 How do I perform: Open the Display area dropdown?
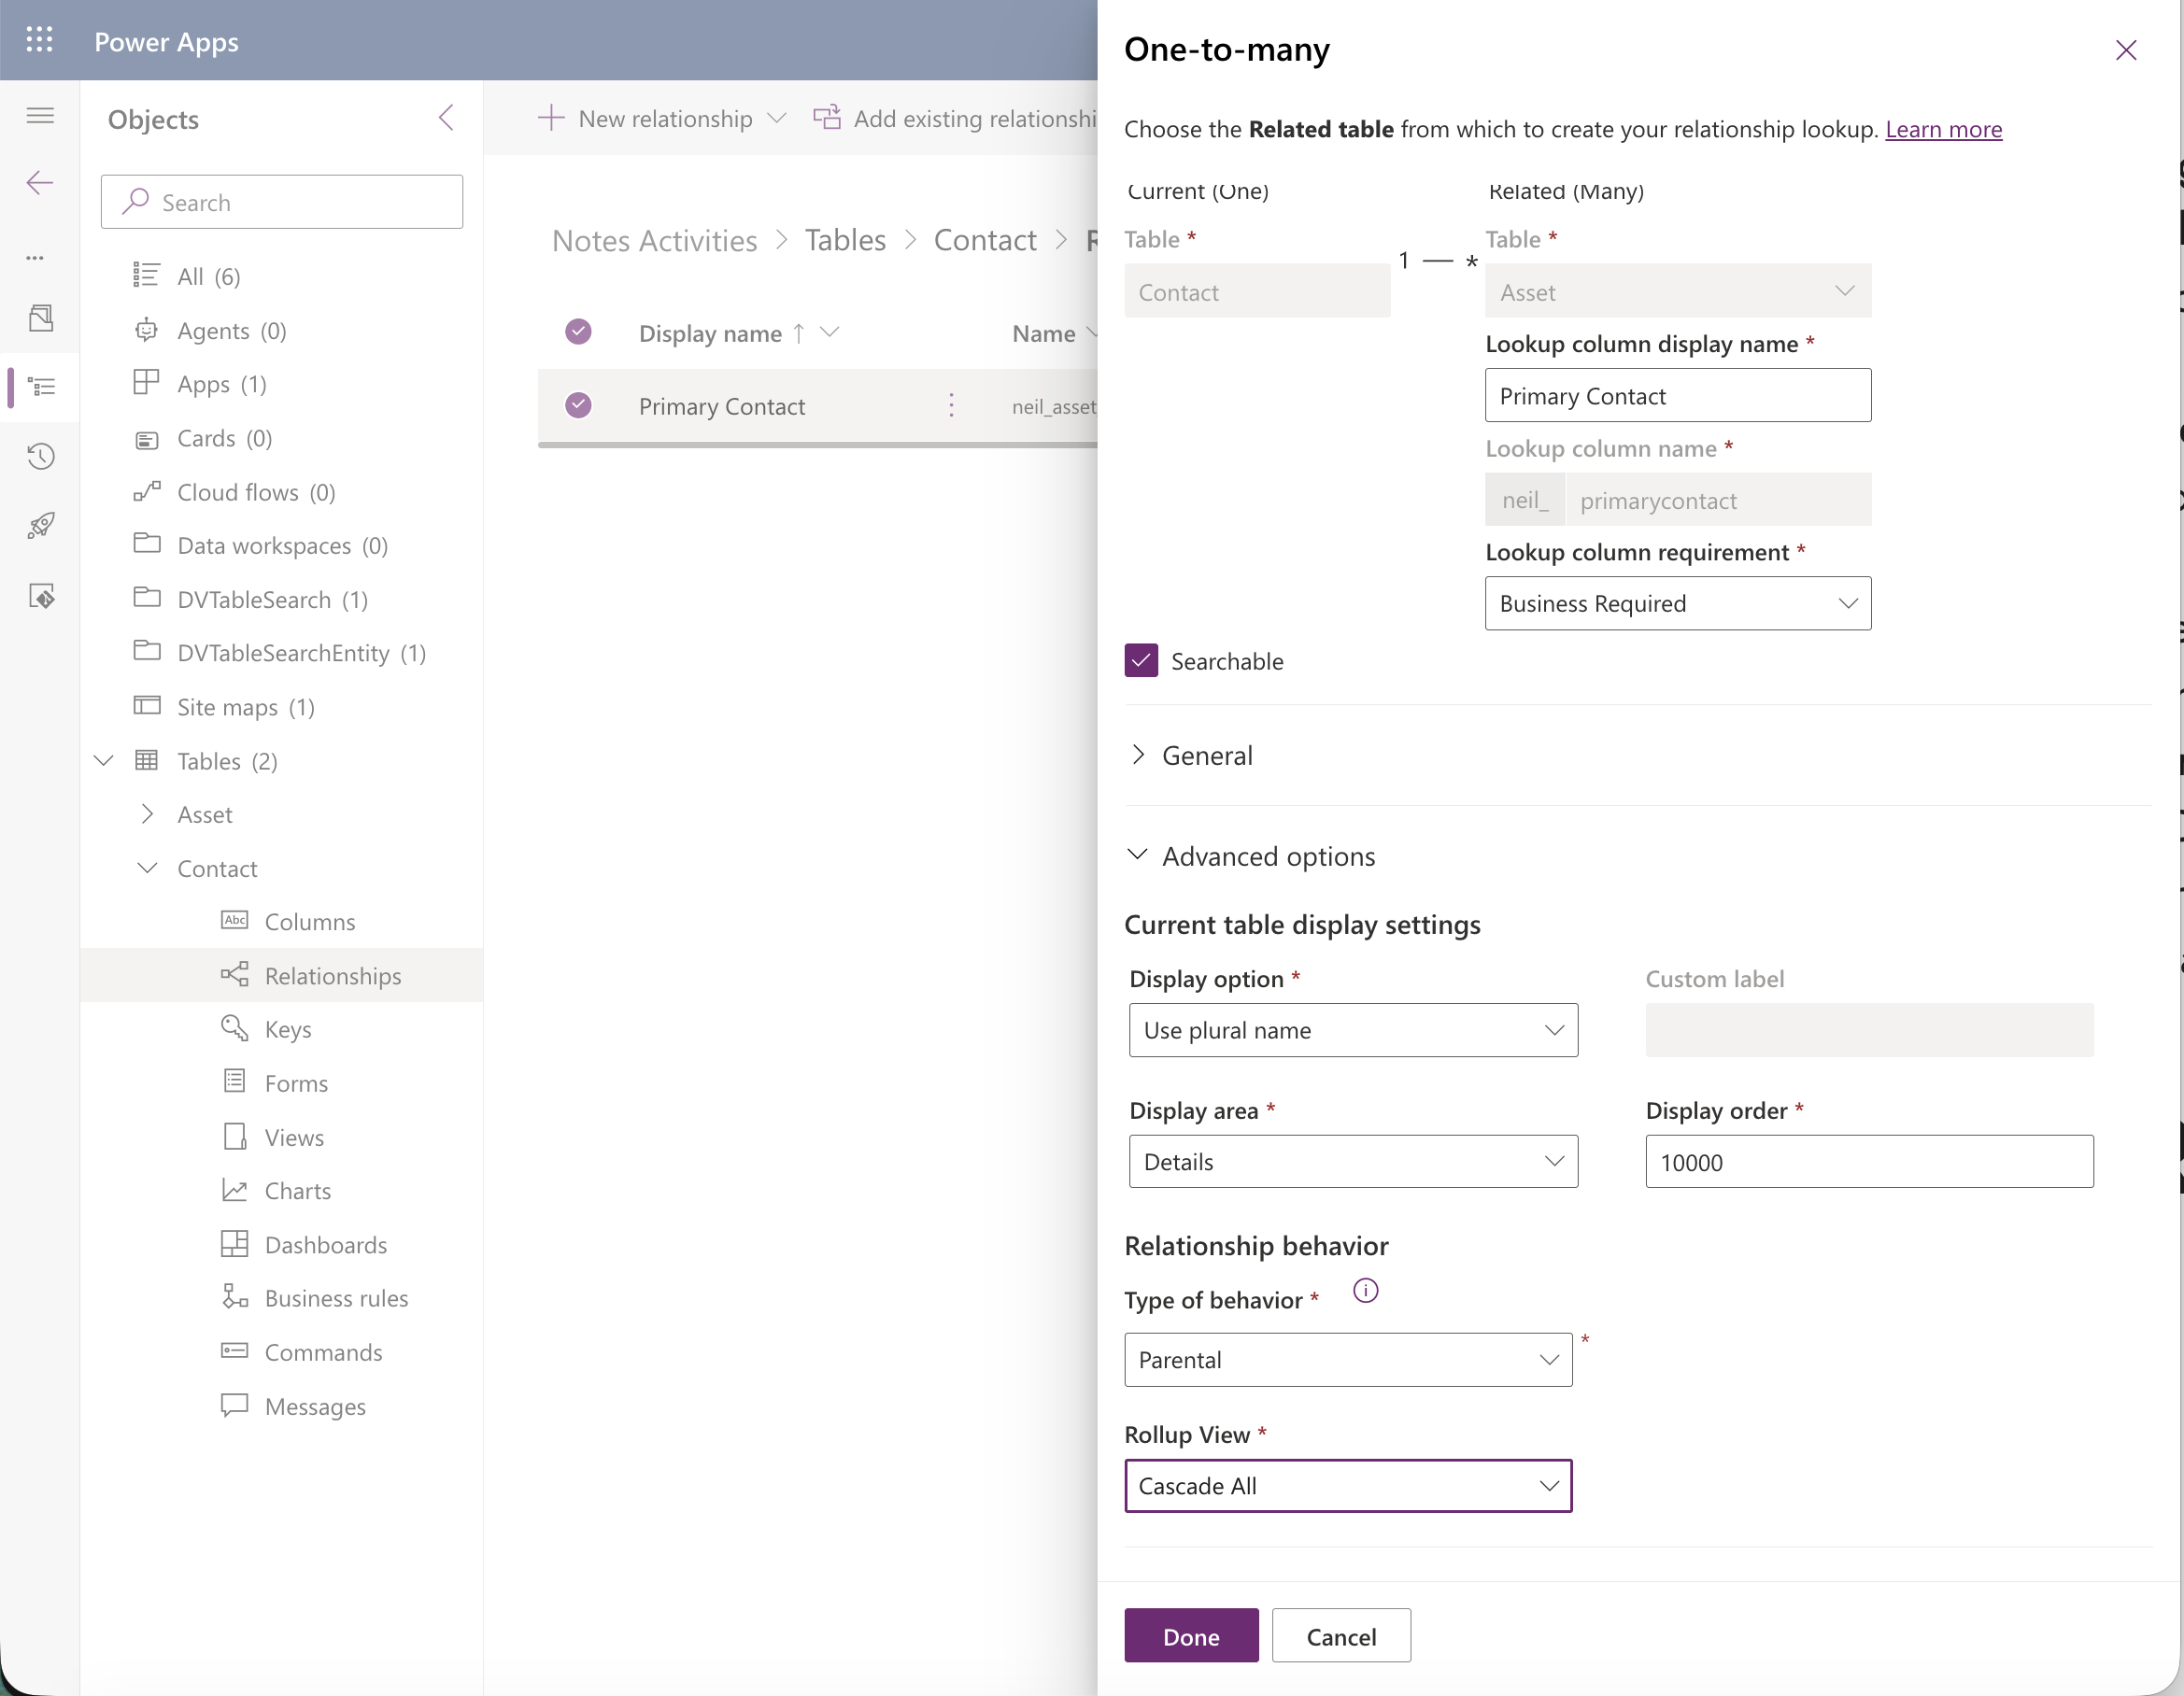[1353, 1161]
